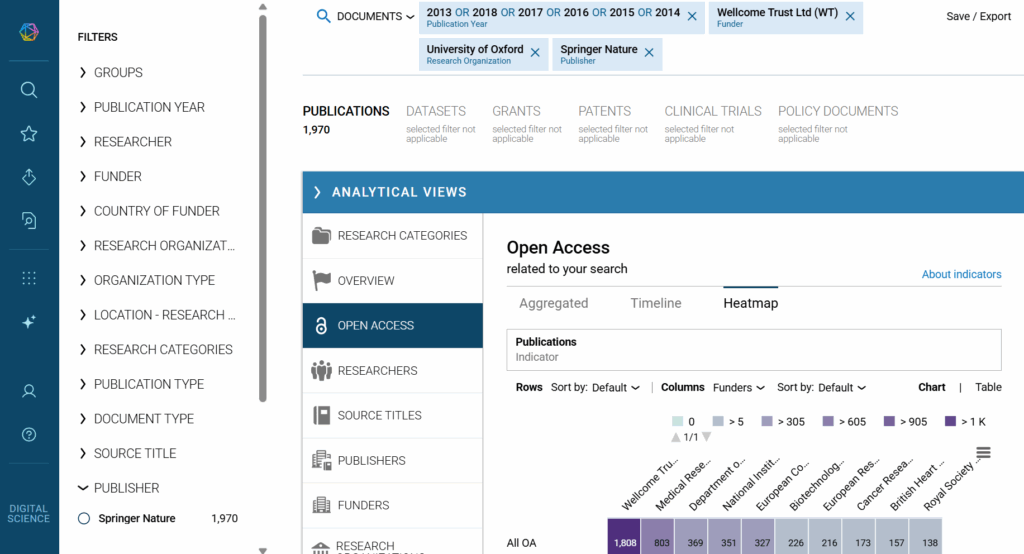
Task: Open the Columns Funders dropdown
Action: pos(738,387)
